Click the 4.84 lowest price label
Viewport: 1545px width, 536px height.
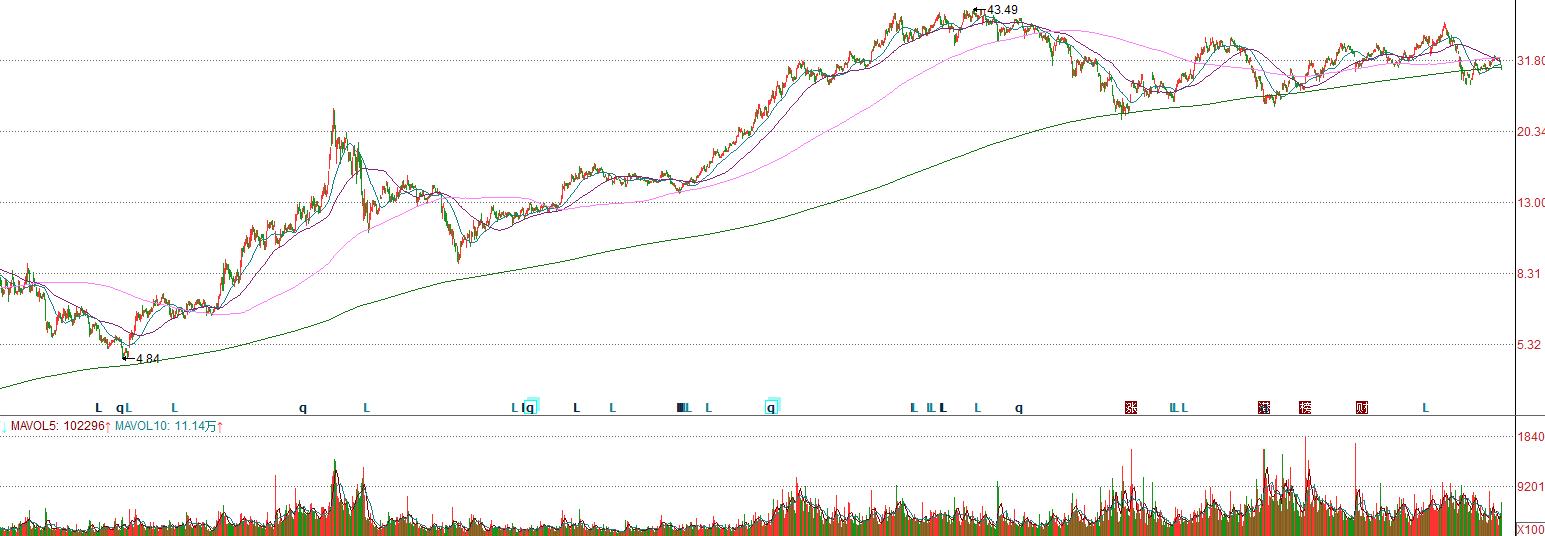tap(147, 359)
